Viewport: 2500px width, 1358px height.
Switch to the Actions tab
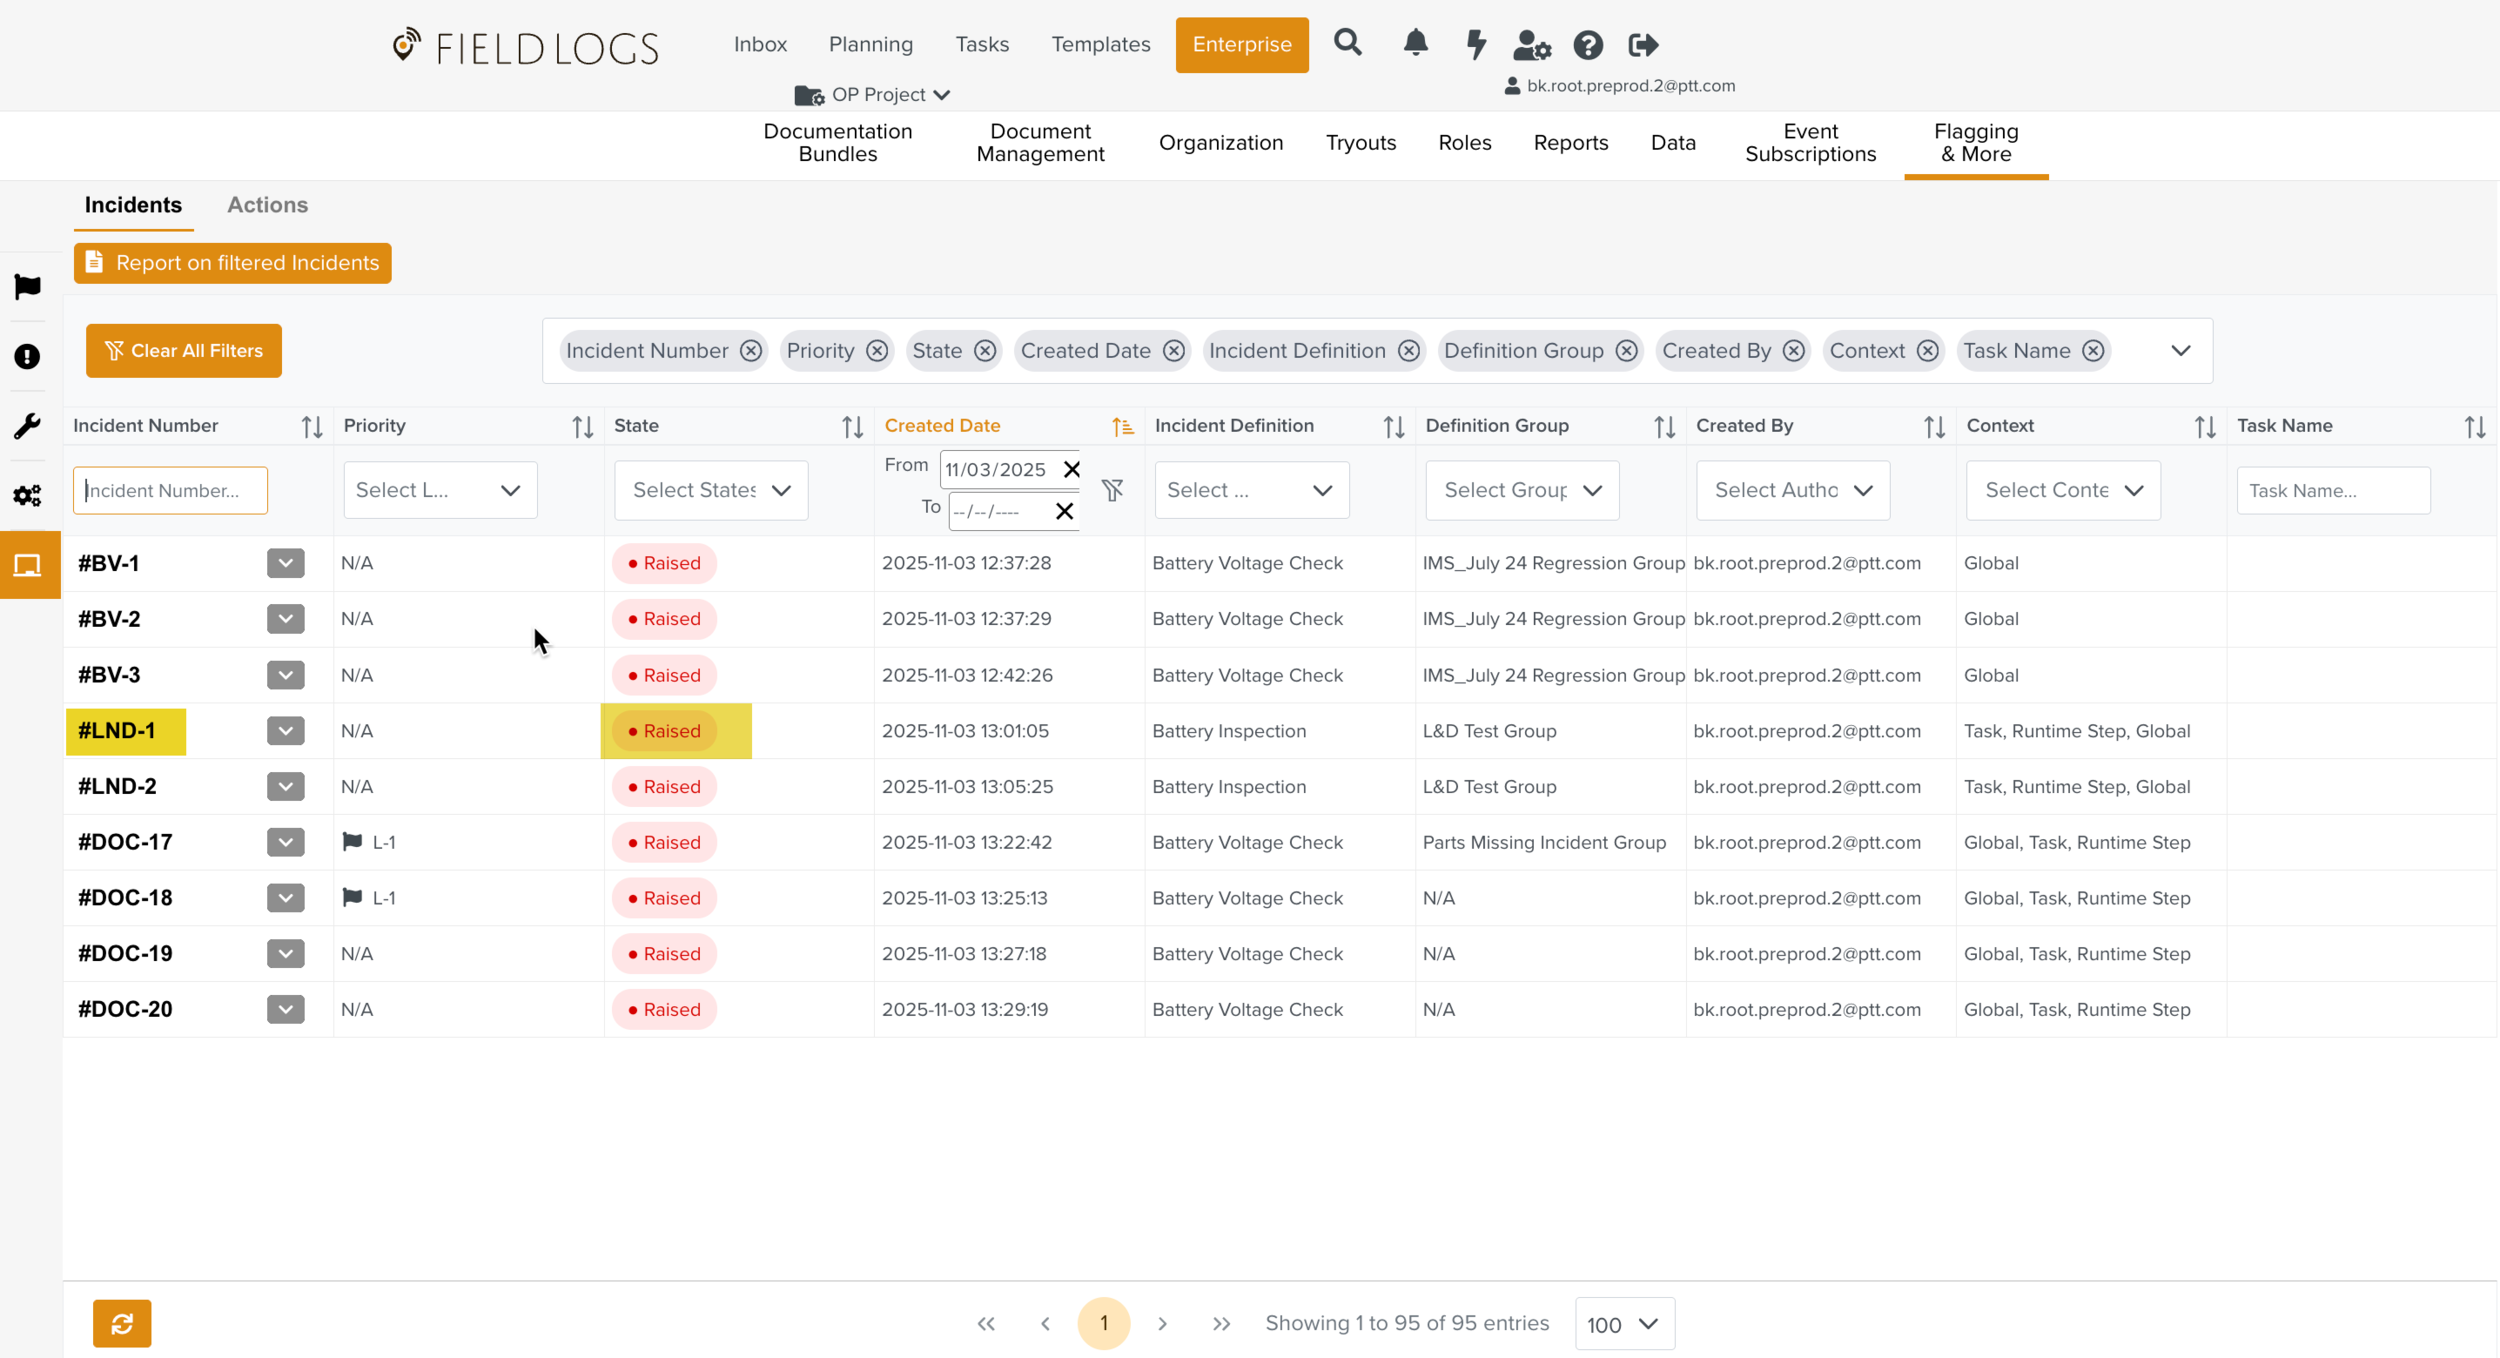pos(267,205)
